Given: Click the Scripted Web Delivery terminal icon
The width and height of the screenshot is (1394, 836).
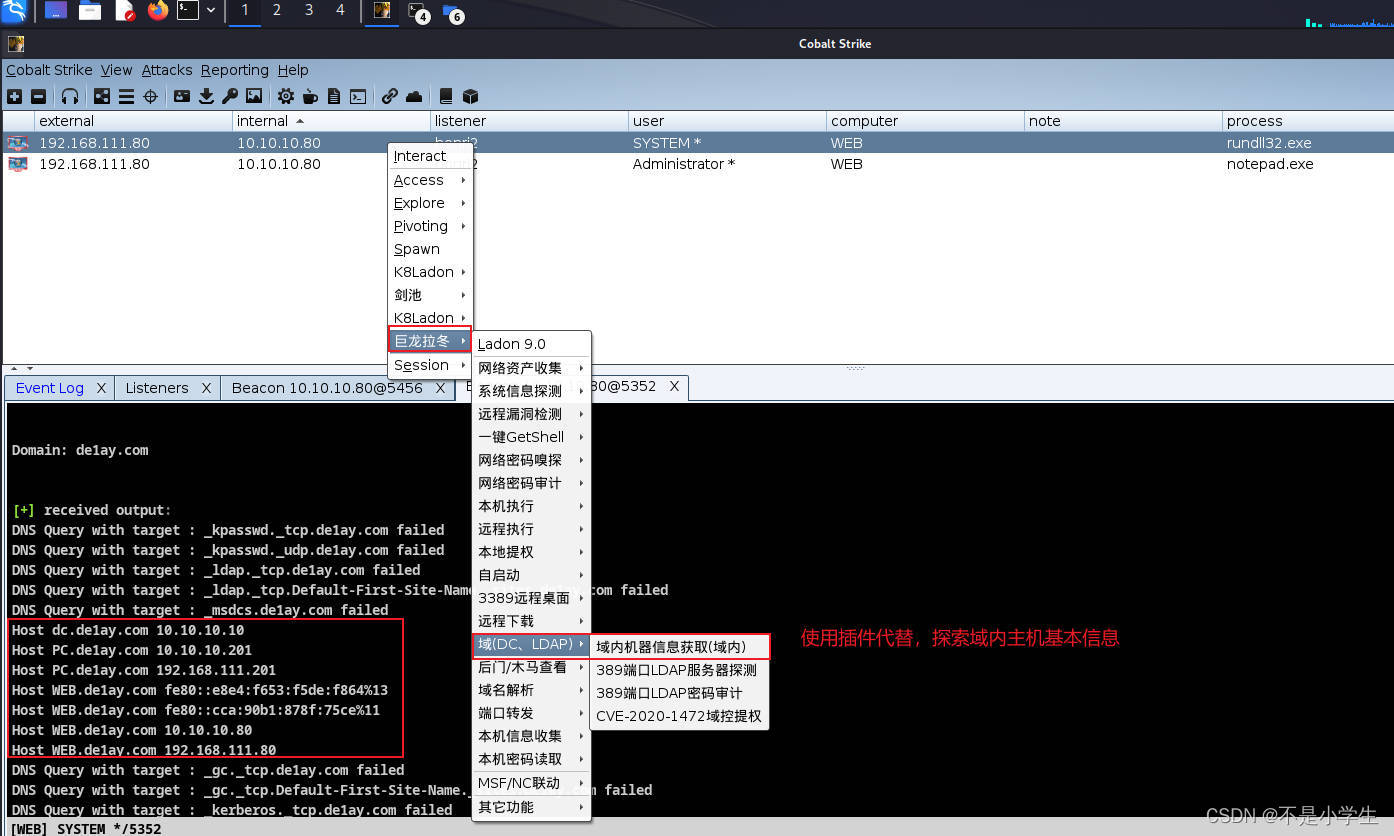Looking at the screenshot, I should click(358, 96).
